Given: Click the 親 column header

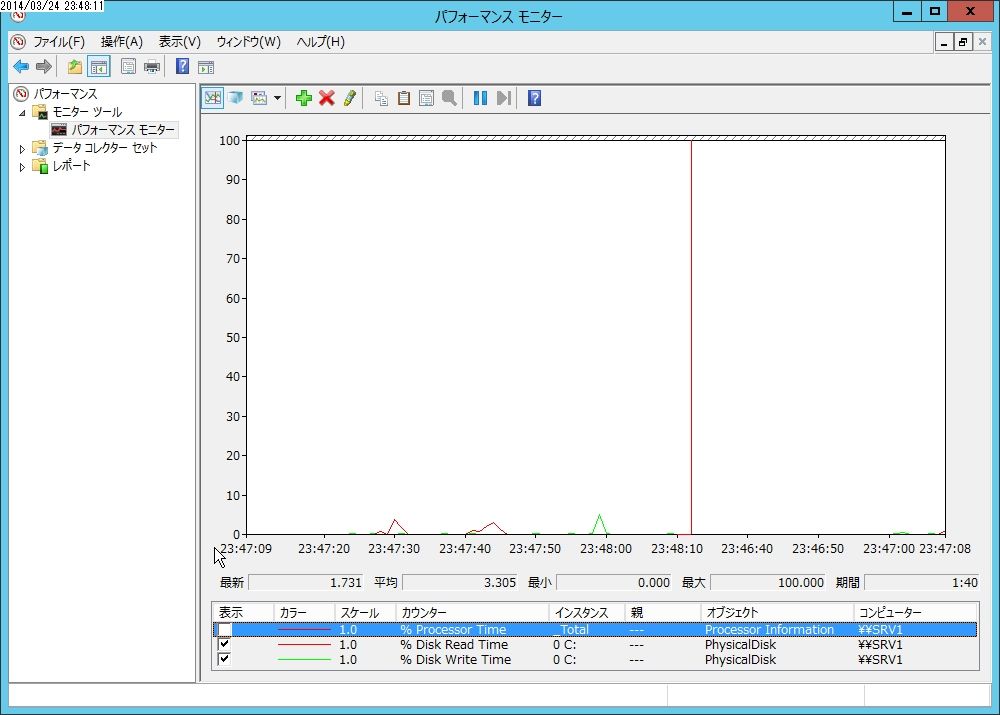Looking at the screenshot, I should [663, 612].
